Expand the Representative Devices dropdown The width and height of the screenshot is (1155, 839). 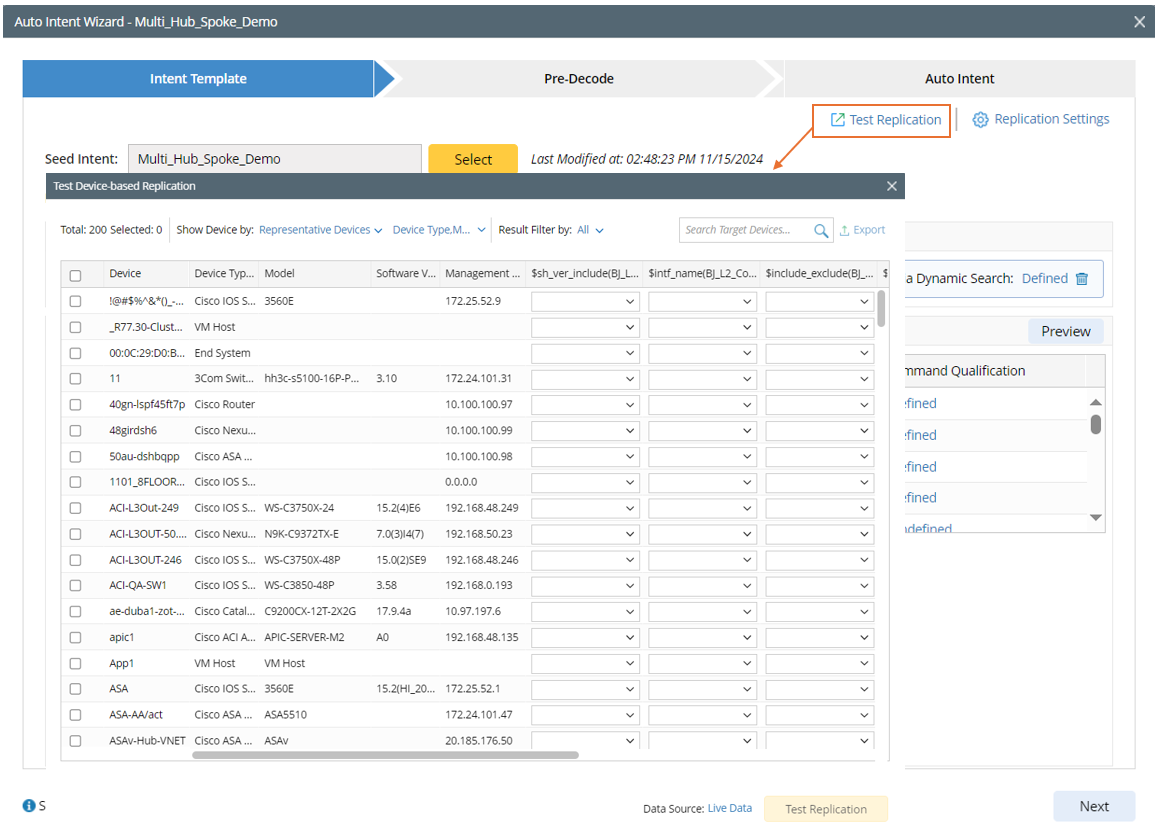tap(320, 230)
